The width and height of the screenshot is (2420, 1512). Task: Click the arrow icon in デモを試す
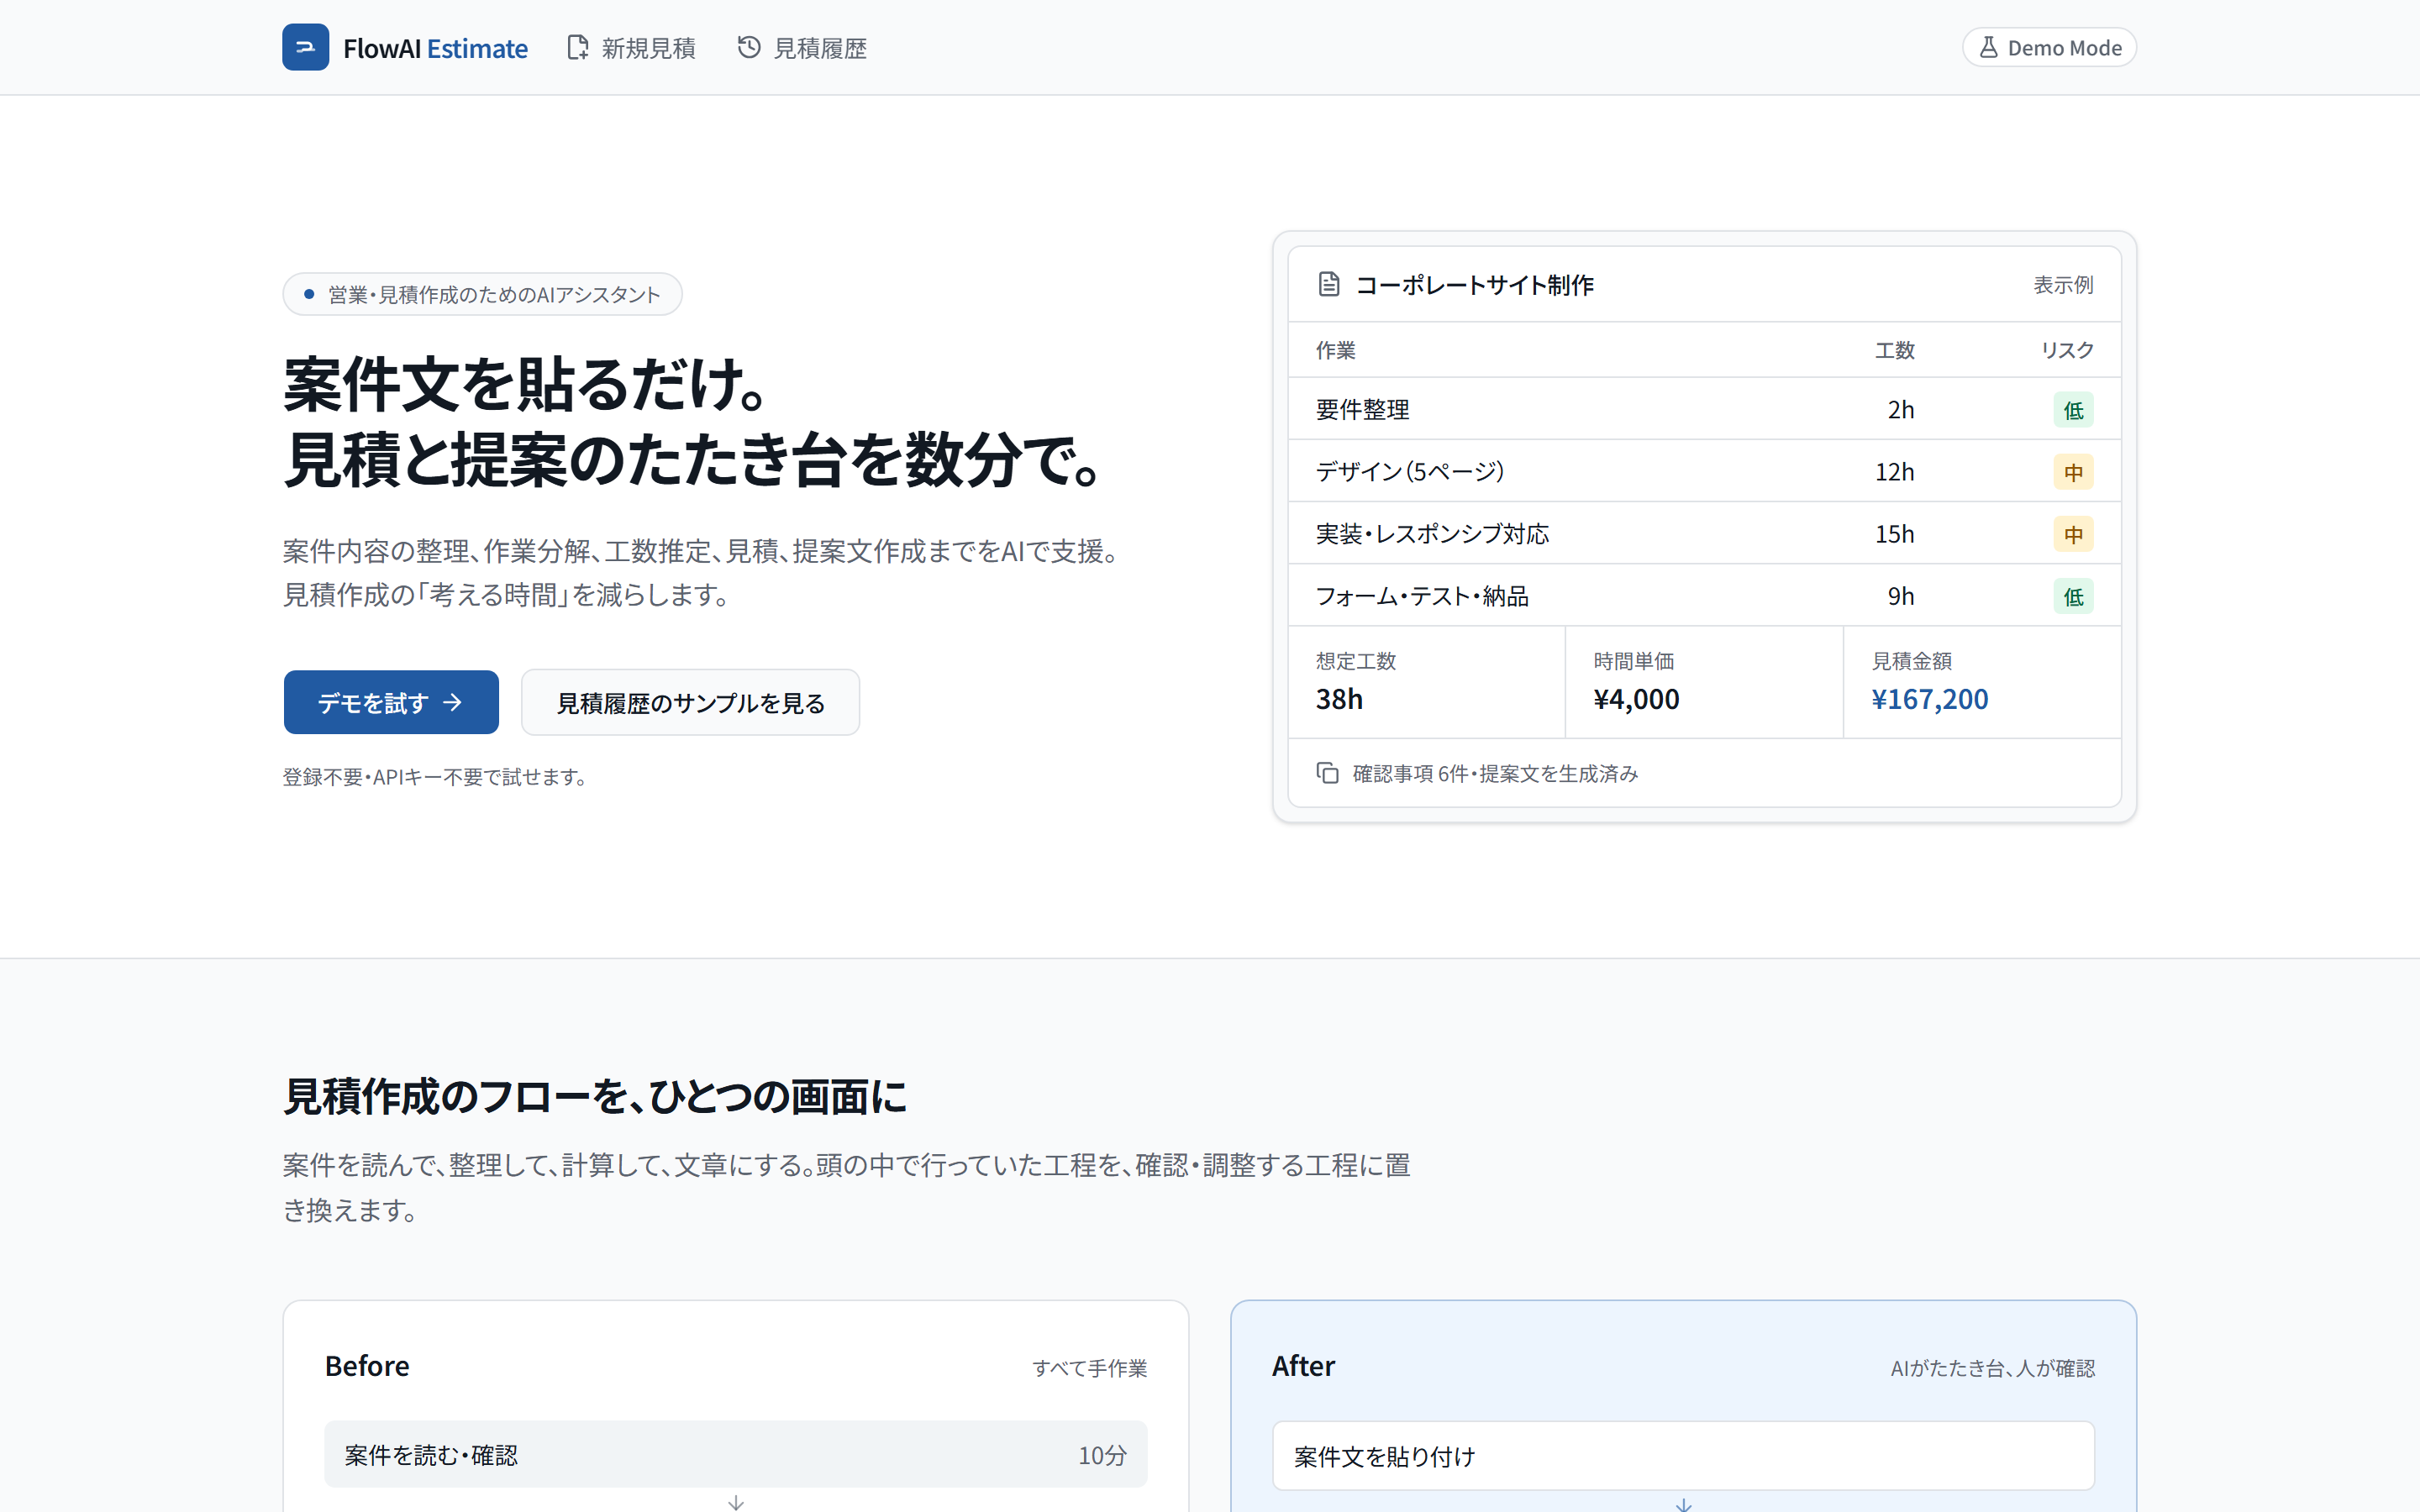453,702
